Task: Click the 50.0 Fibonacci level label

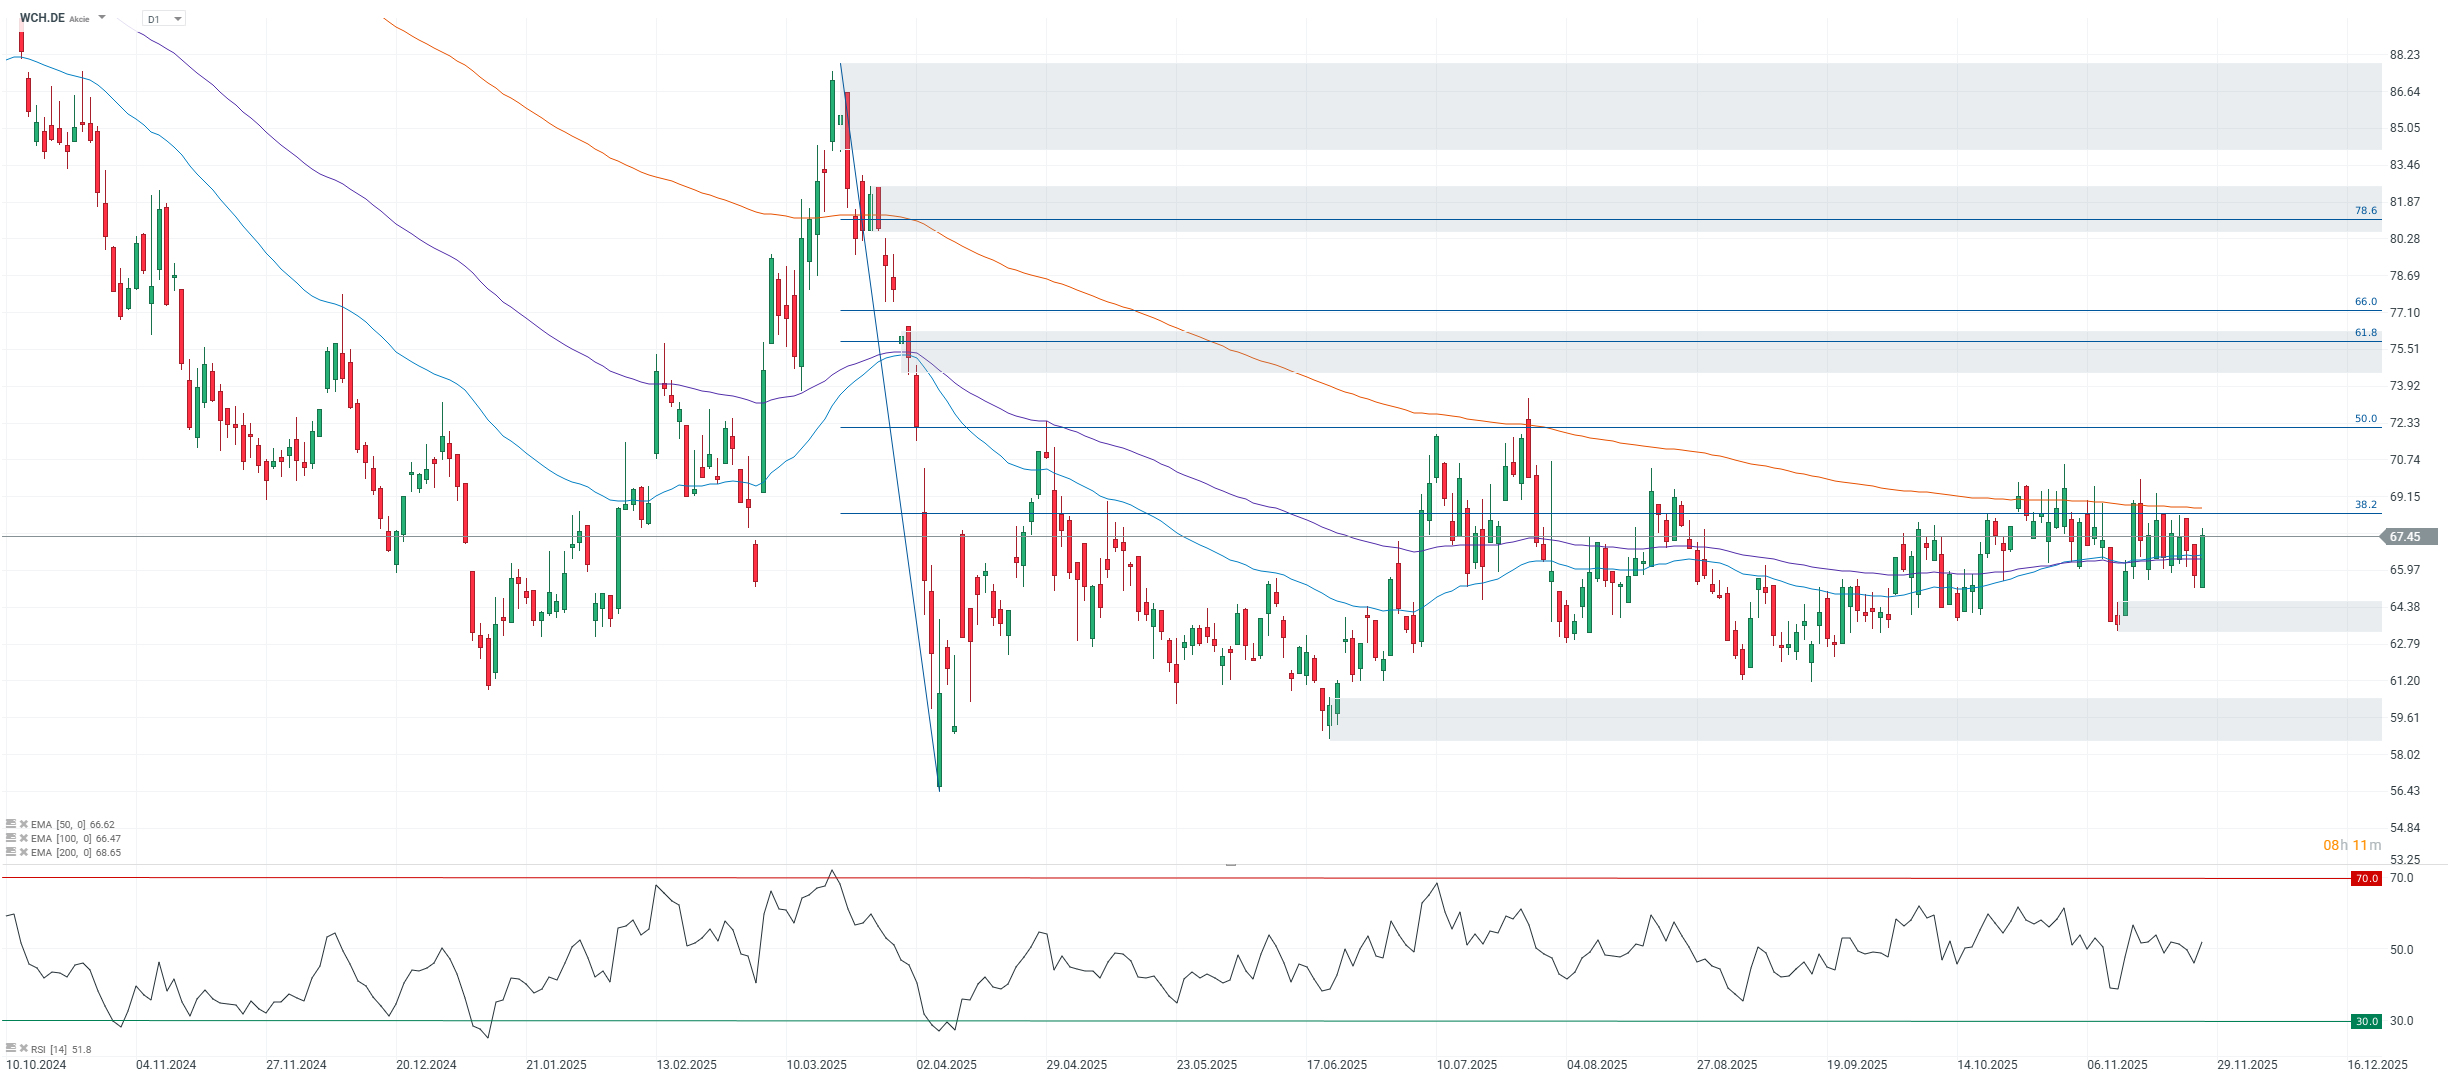Action: [2365, 419]
